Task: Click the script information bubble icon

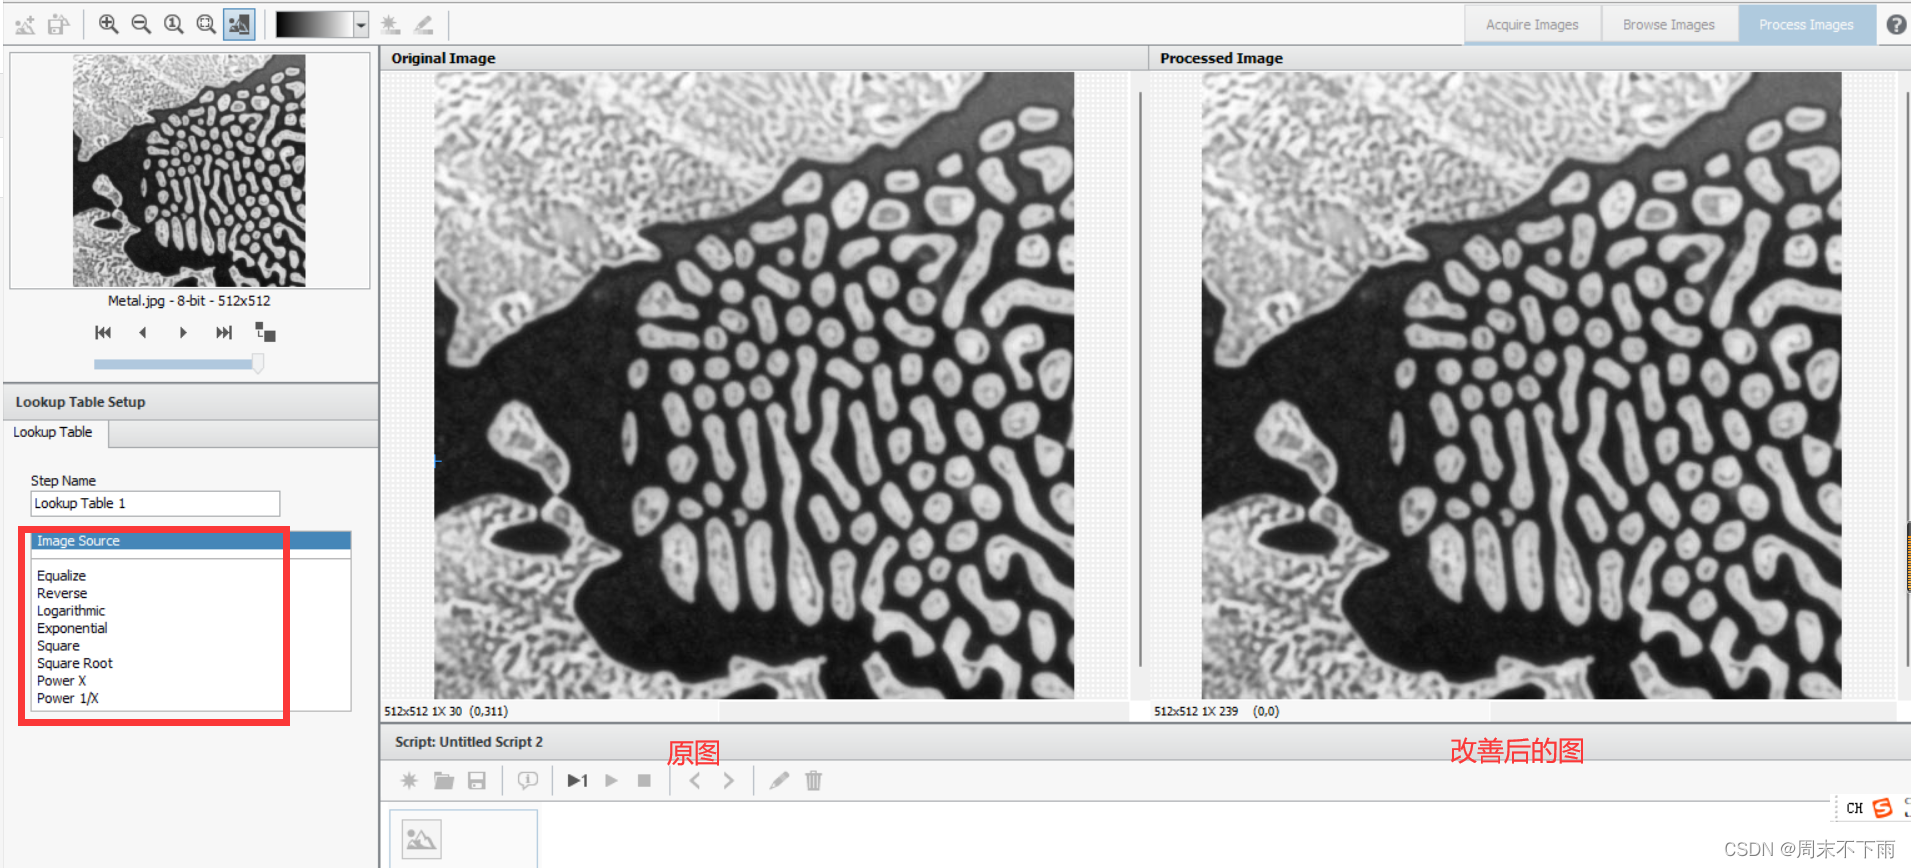Action: (527, 781)
